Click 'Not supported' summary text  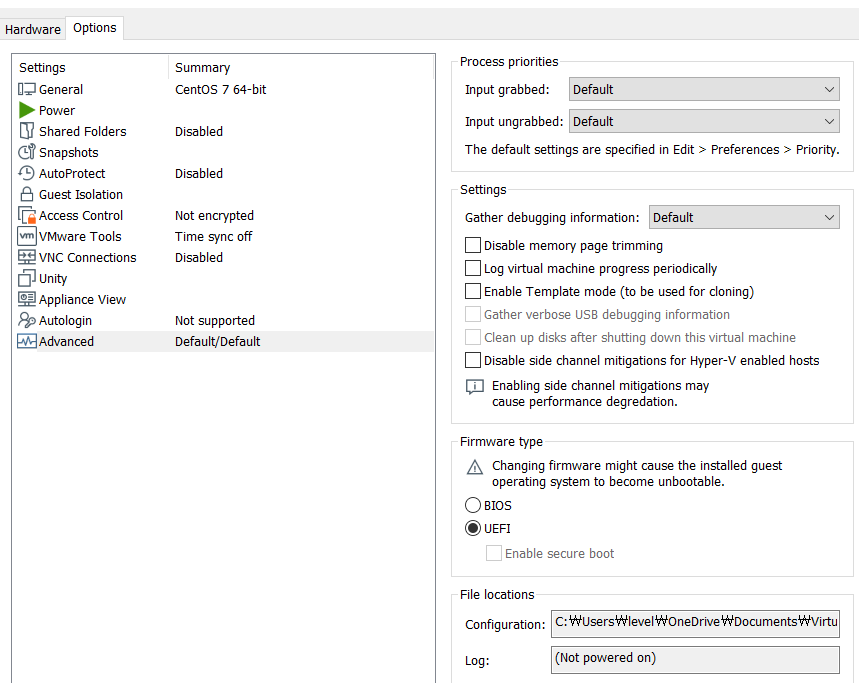point(215,320)
